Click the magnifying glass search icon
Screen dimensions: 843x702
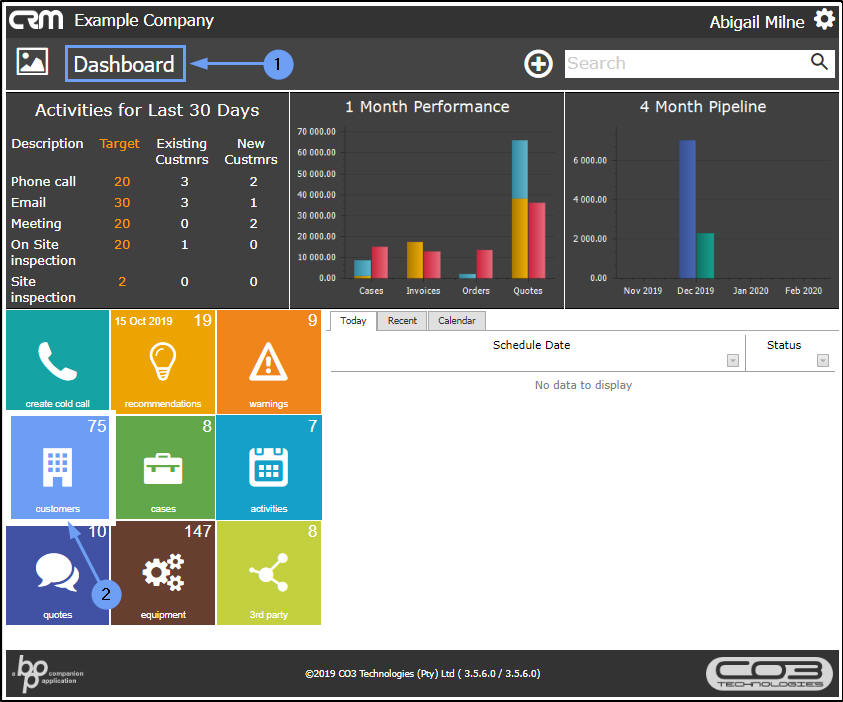click(x=819, y=62)
